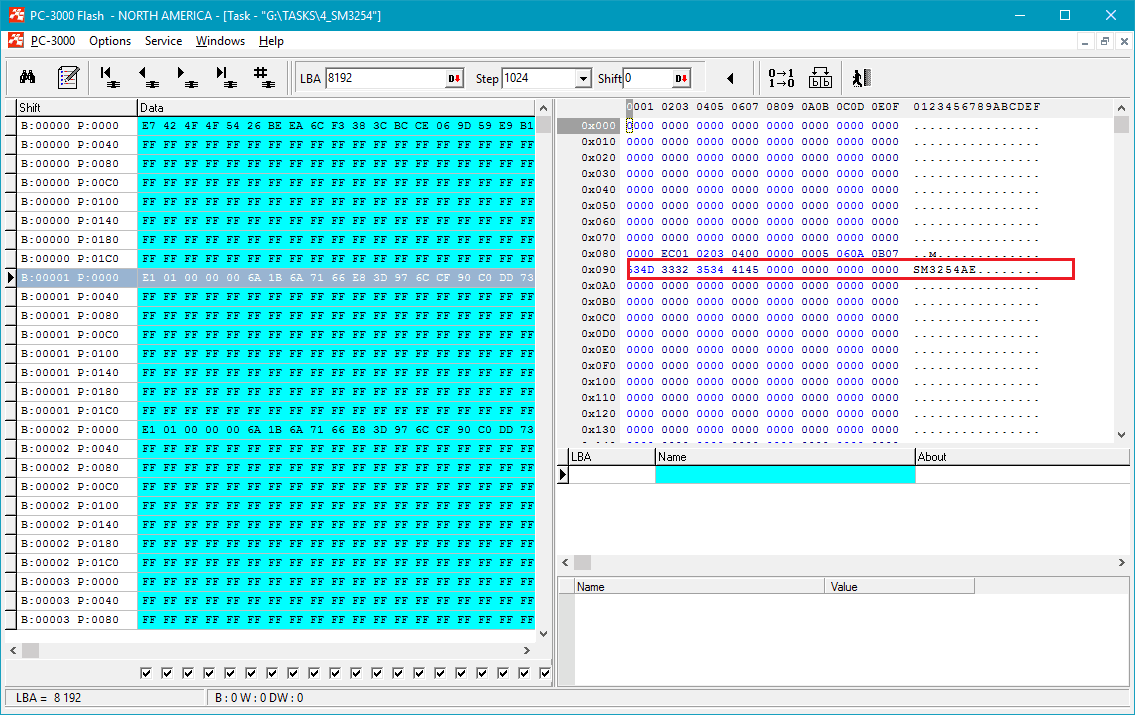
Task: Click up arrow of data list vertical scrollbar
Action: (544, 108)
